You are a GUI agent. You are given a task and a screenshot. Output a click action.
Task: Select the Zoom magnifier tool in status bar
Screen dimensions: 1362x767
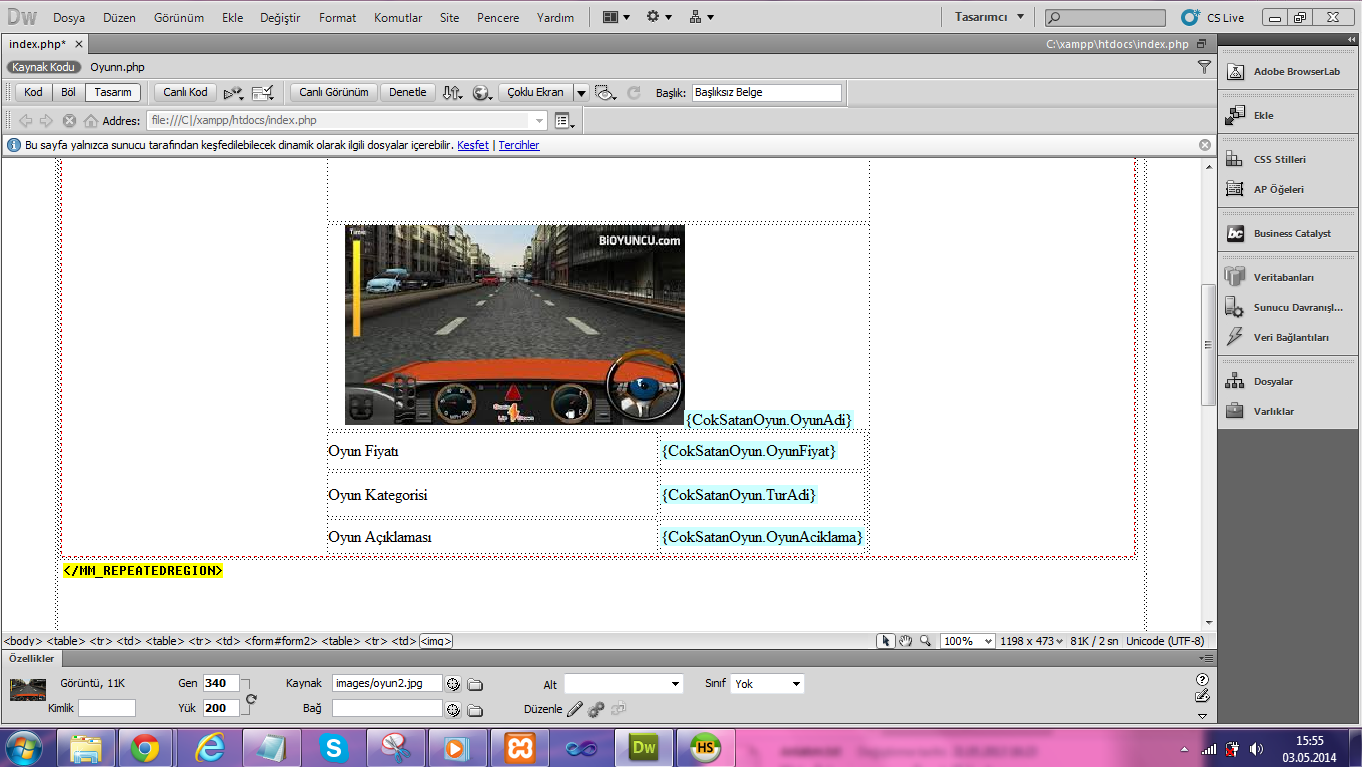click(x=926, y=641)
